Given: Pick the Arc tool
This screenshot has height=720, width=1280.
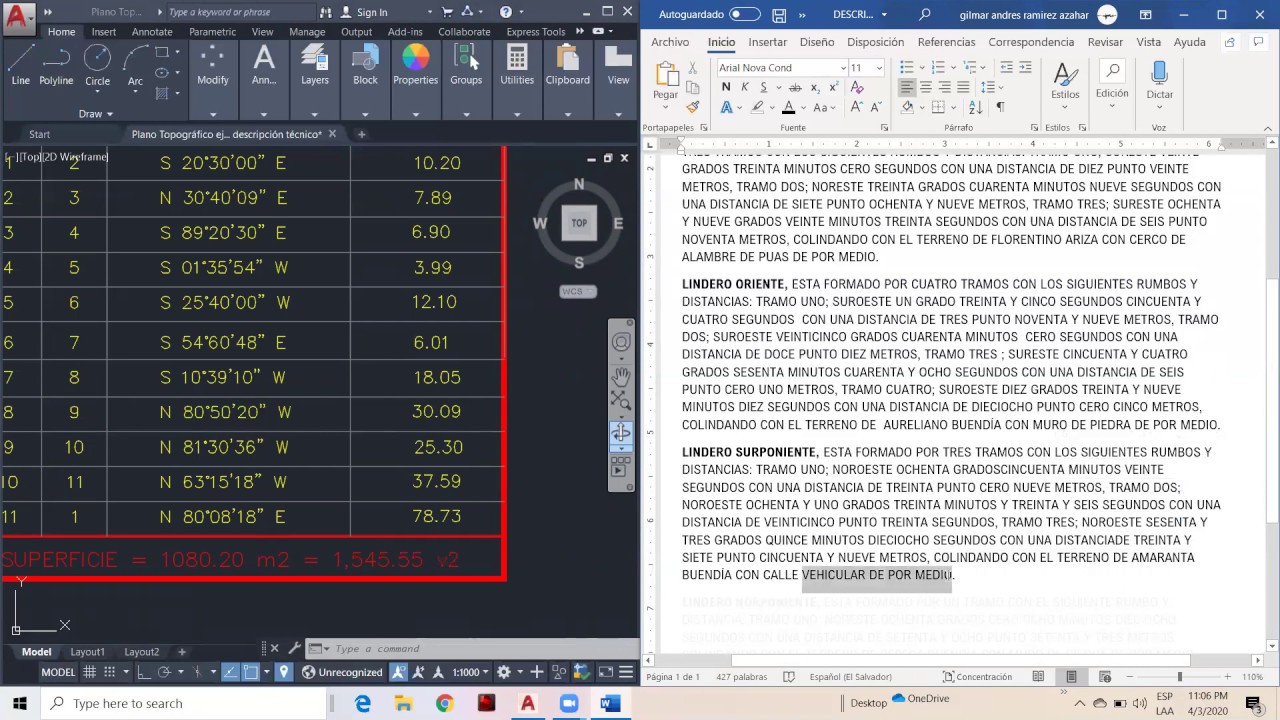Looking at the screenshot, I should [135, 65].
